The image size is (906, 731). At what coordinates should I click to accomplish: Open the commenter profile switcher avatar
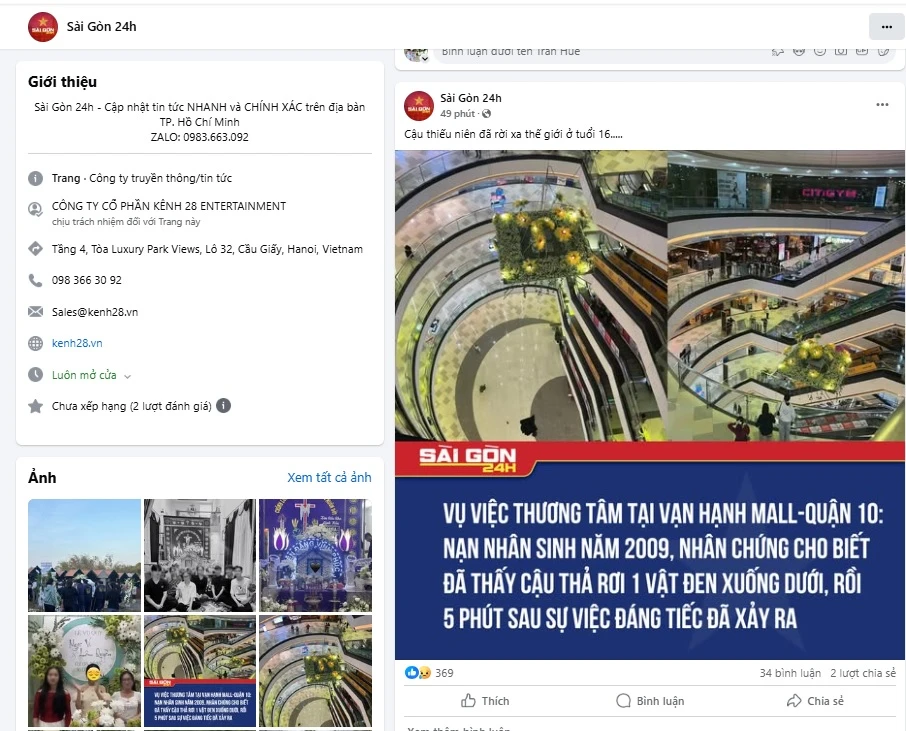point(416,53)
